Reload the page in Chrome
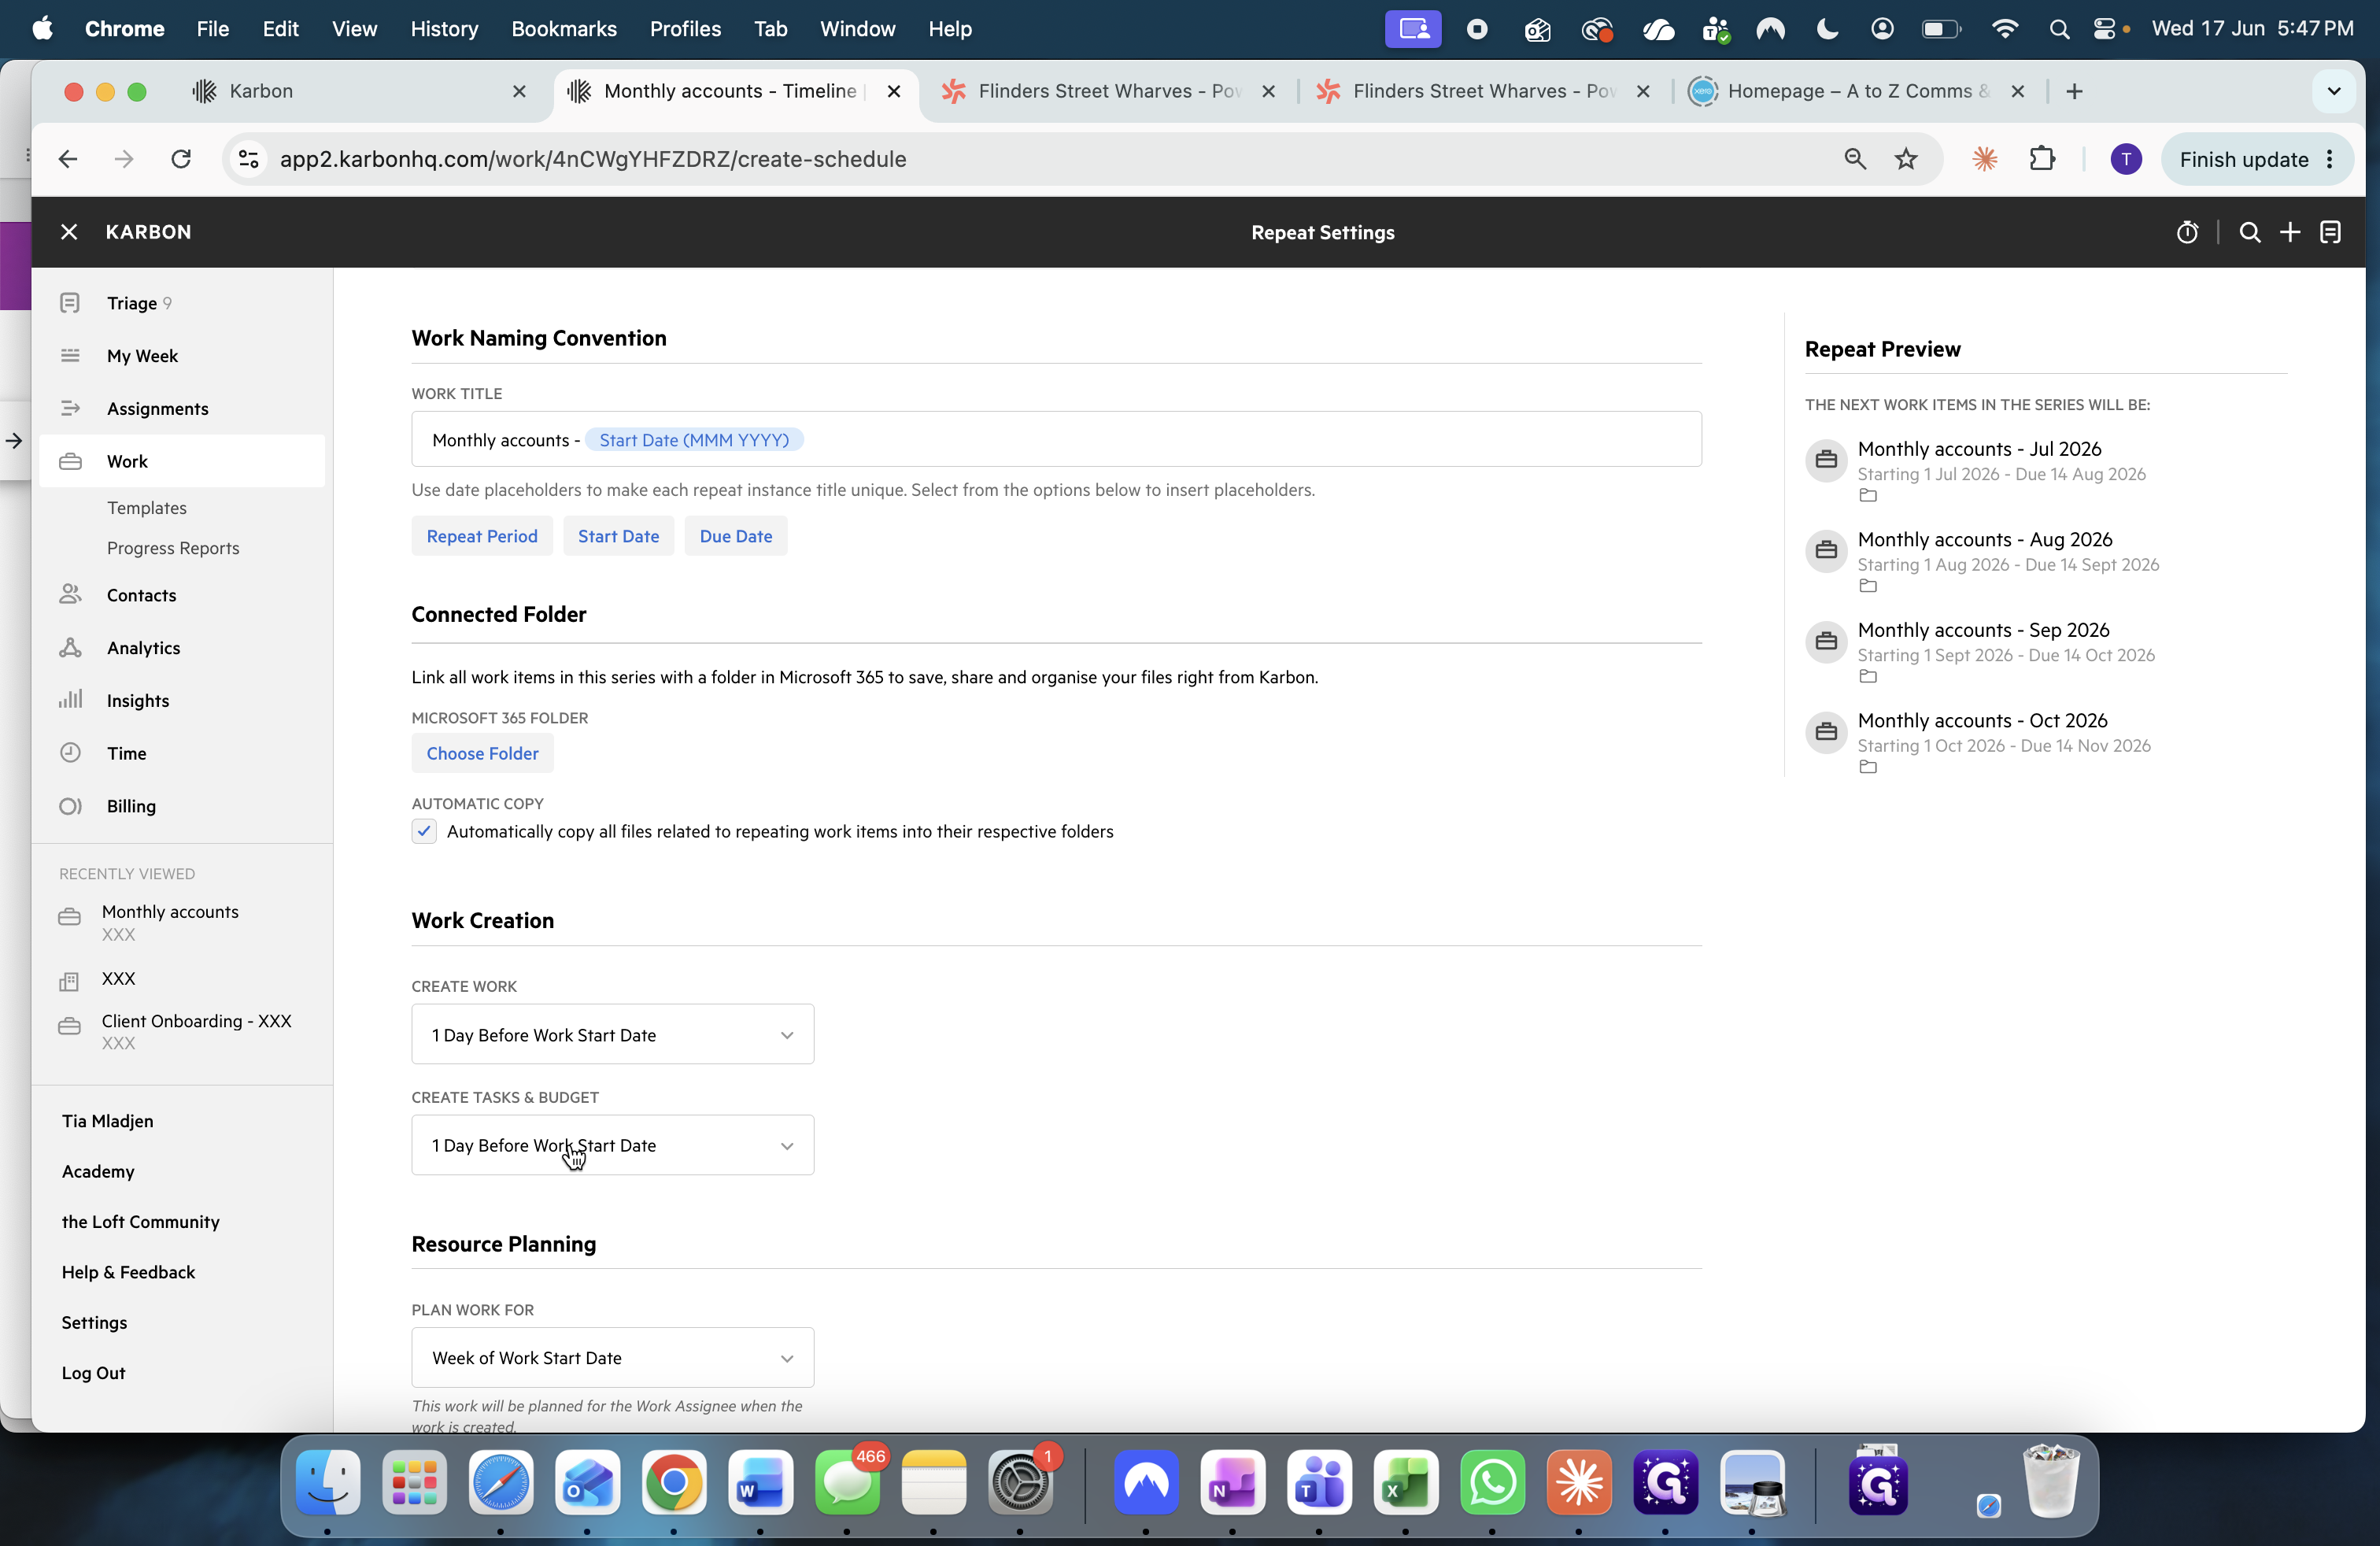 coord(181,159)
